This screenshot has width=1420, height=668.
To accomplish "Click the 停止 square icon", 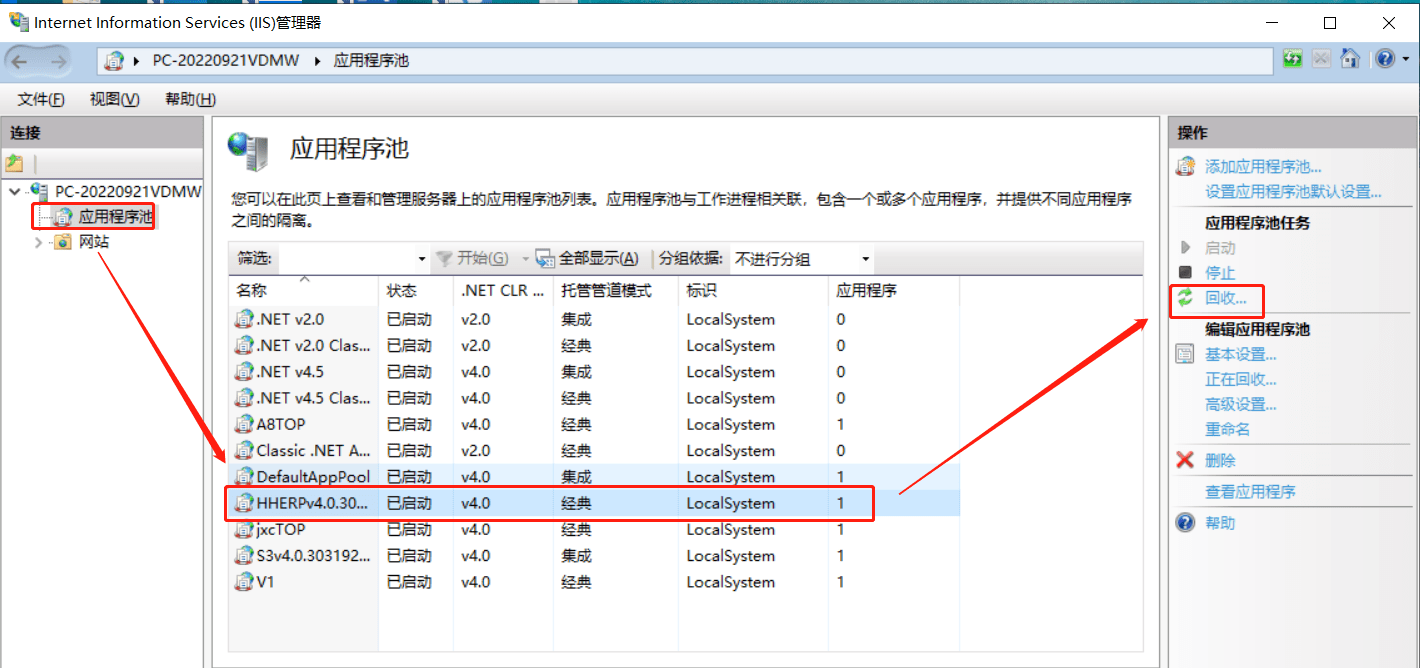I will click(1186, 272).
